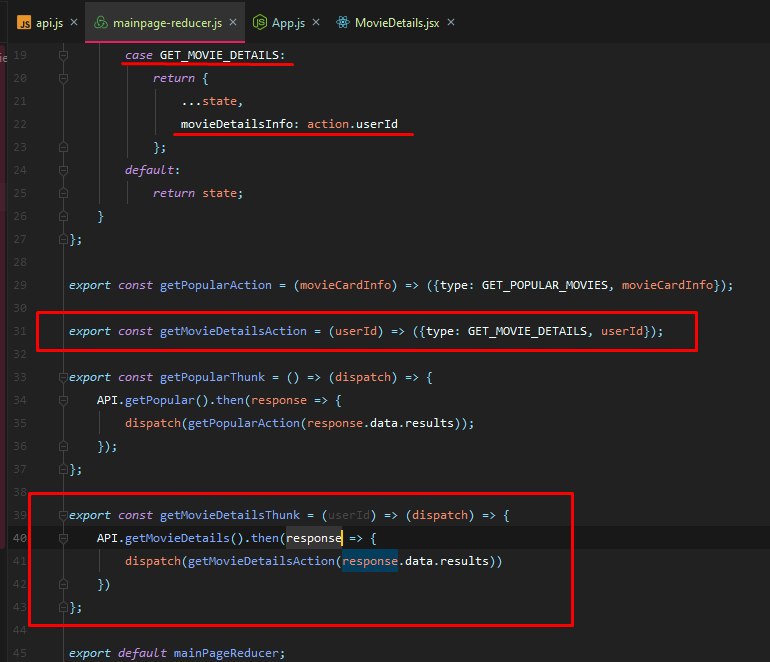Select the mainpage-reducer.js tab
Viewport: 770px width, 662px height.
tap(165, 23)
